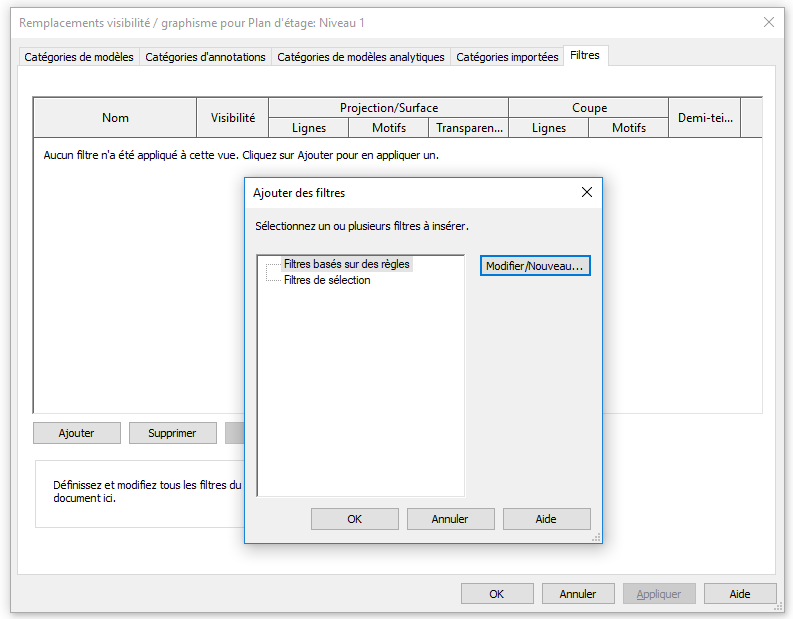Click the Visibilité column header
Viewport: 793px width, 619px height.
pyautogui.click(x=232, y=118)
